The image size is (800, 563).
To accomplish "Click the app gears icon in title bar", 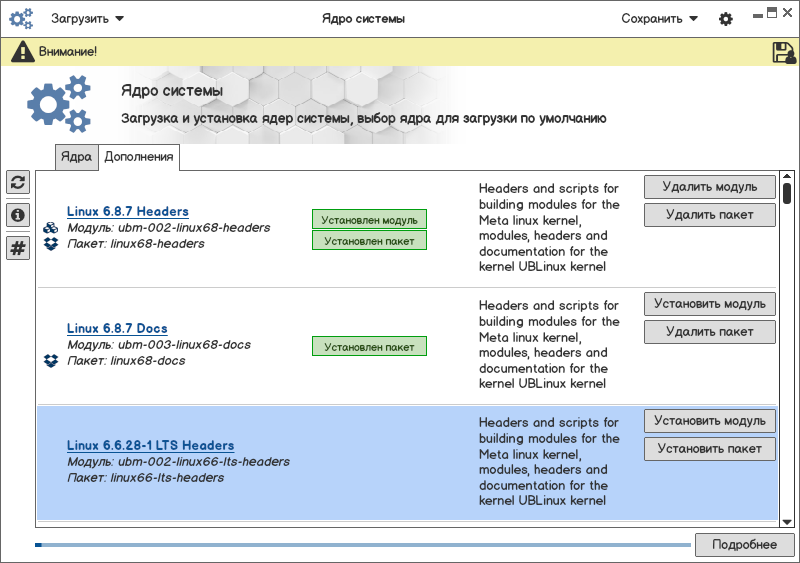I will (21, 19).
